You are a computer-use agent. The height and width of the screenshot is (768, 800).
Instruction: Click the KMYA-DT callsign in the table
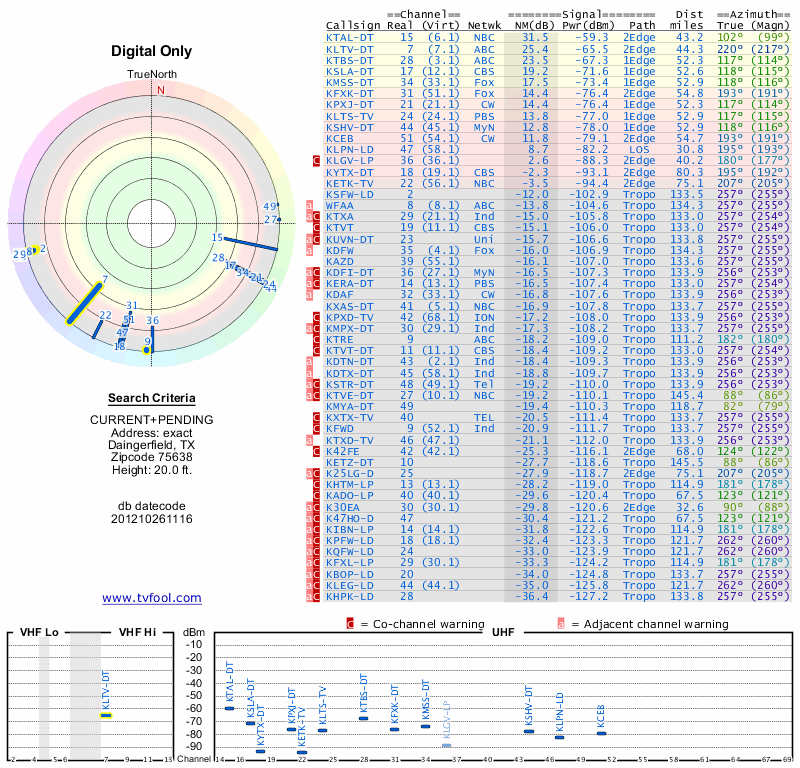[x=349, y=406]
